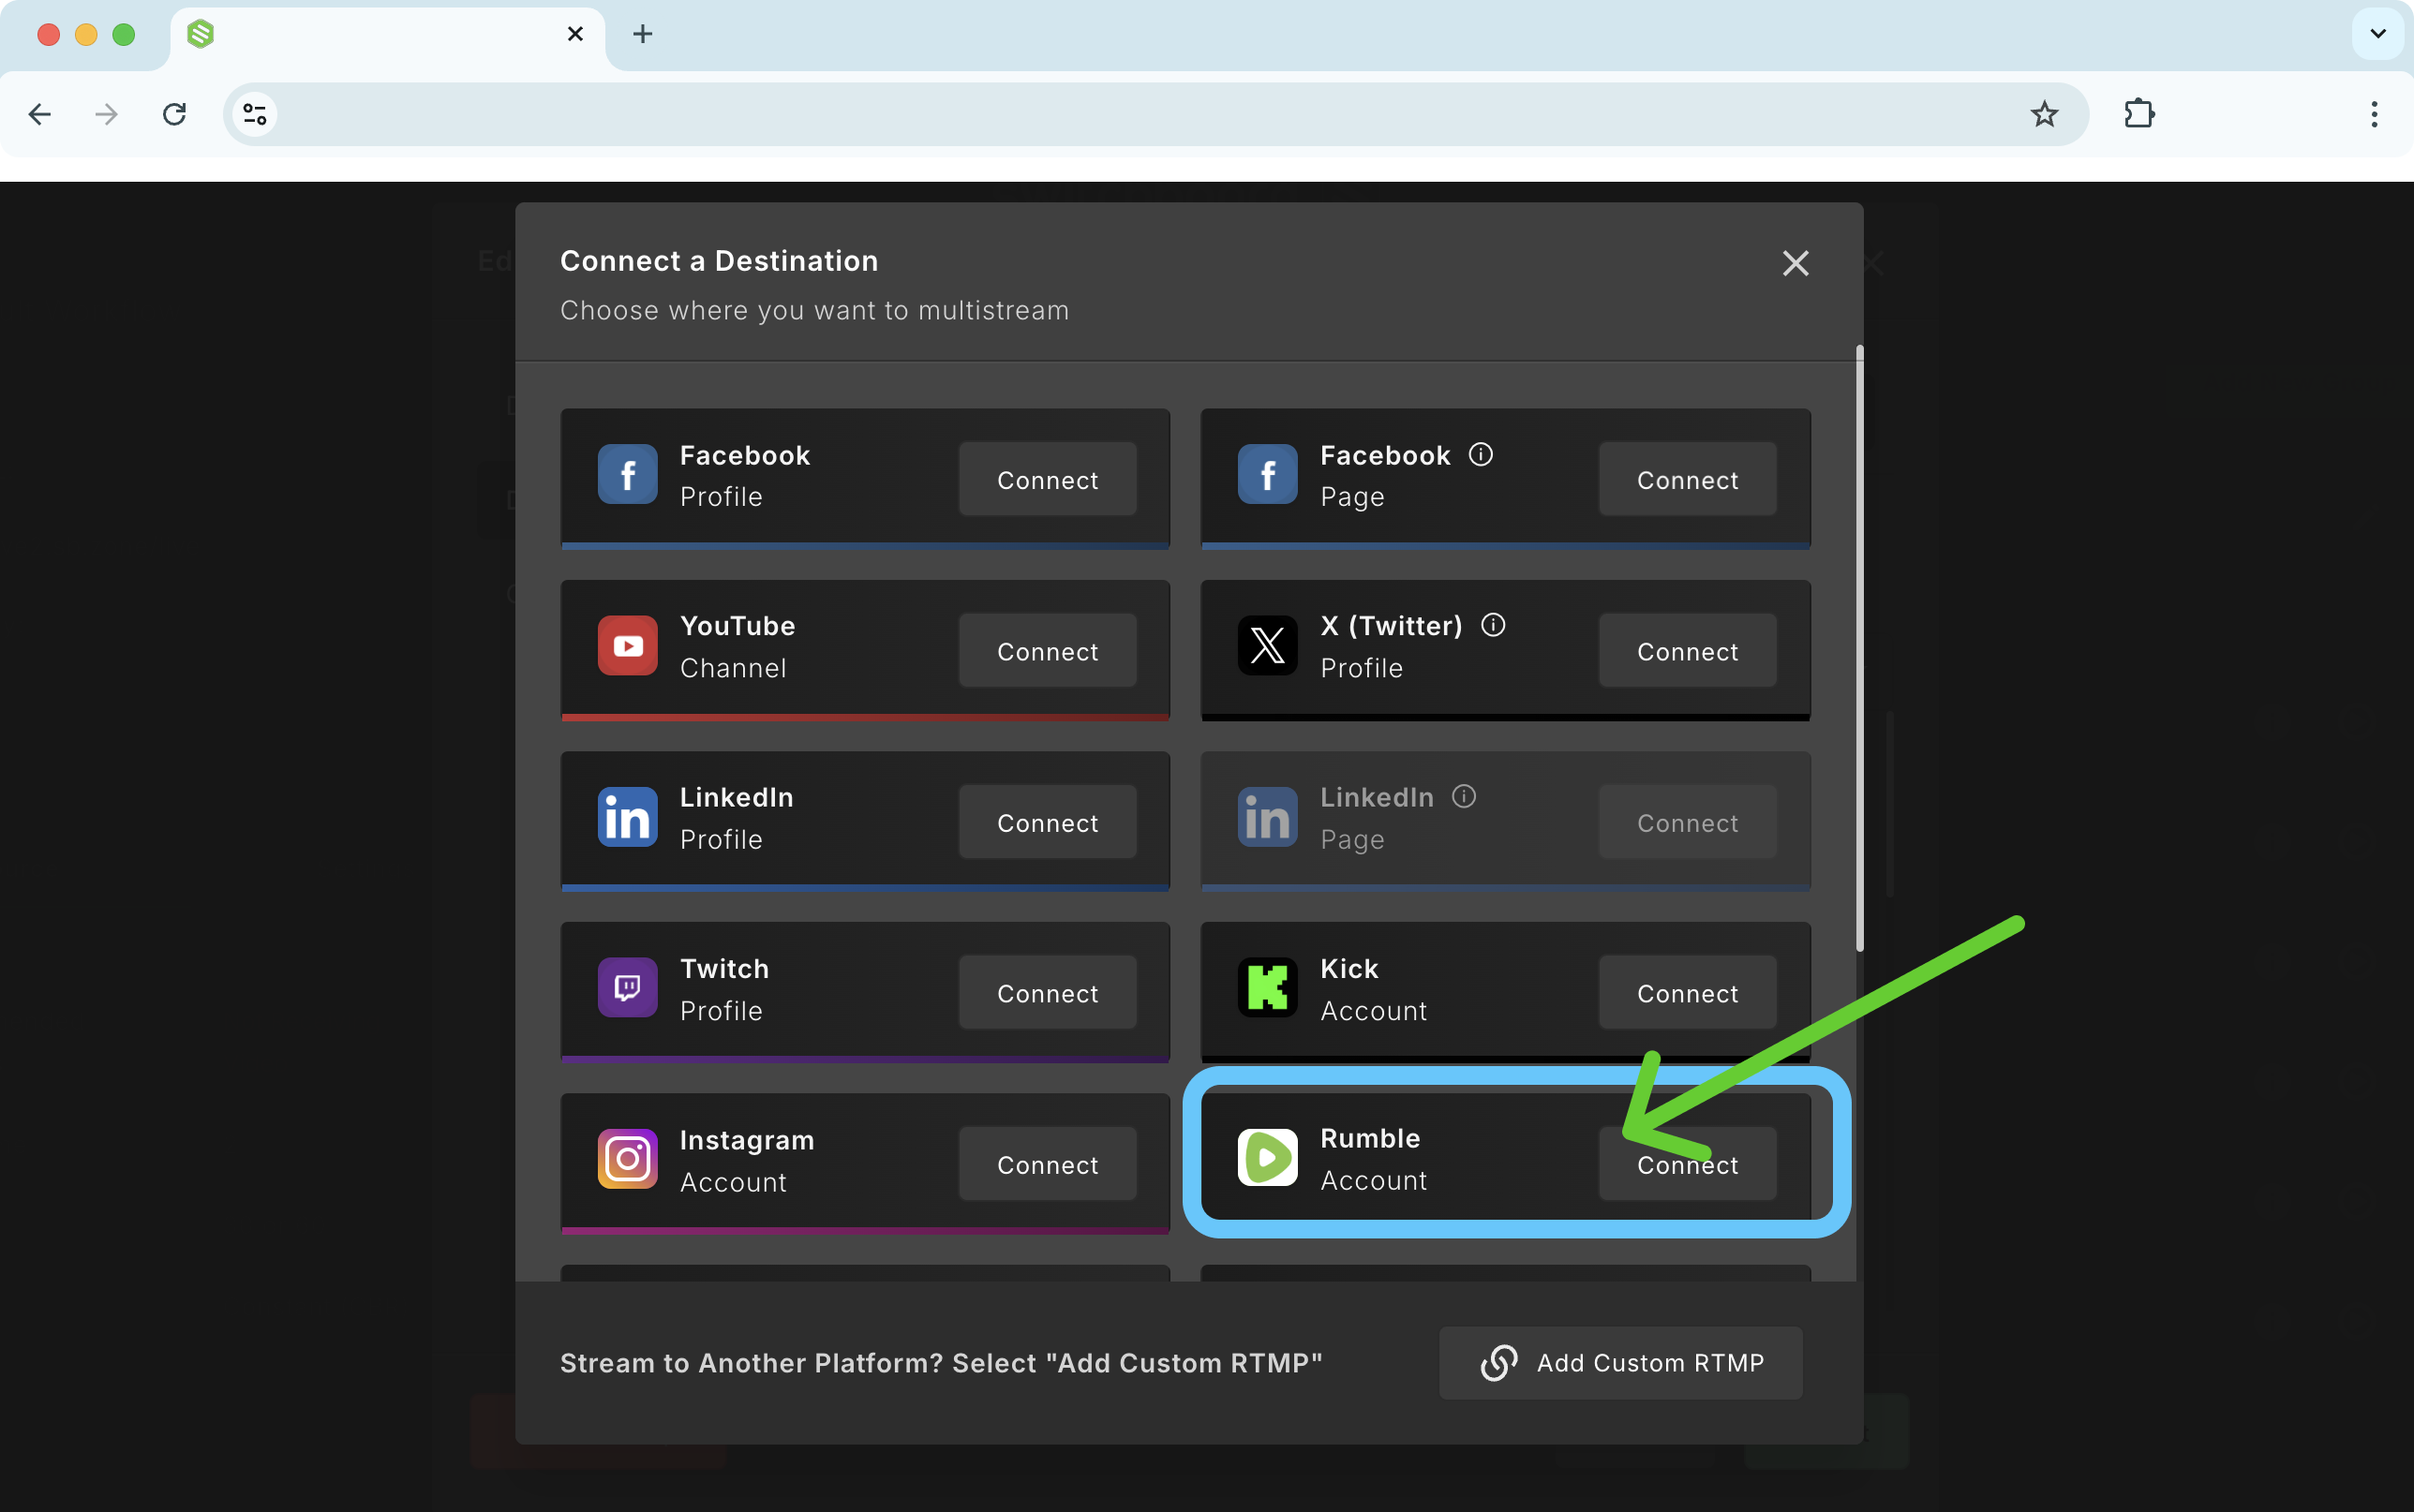Viewport: 2414px width, 1512px height.
Task: Connect LinkedIn Page destination
Action: [1687, 822]
